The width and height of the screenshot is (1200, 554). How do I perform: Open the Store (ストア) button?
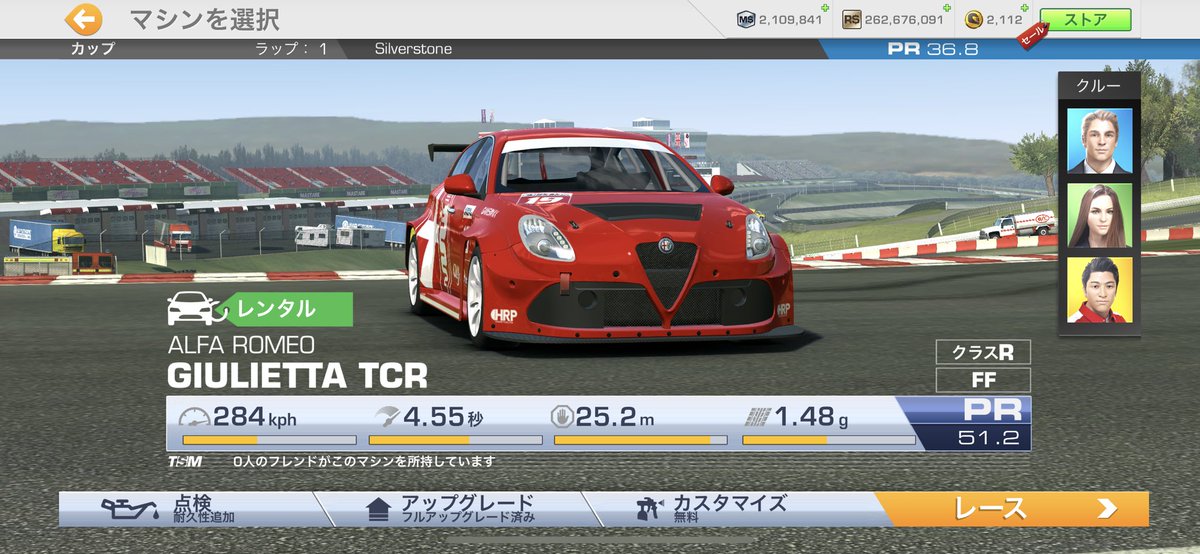tap(1085, 19)
